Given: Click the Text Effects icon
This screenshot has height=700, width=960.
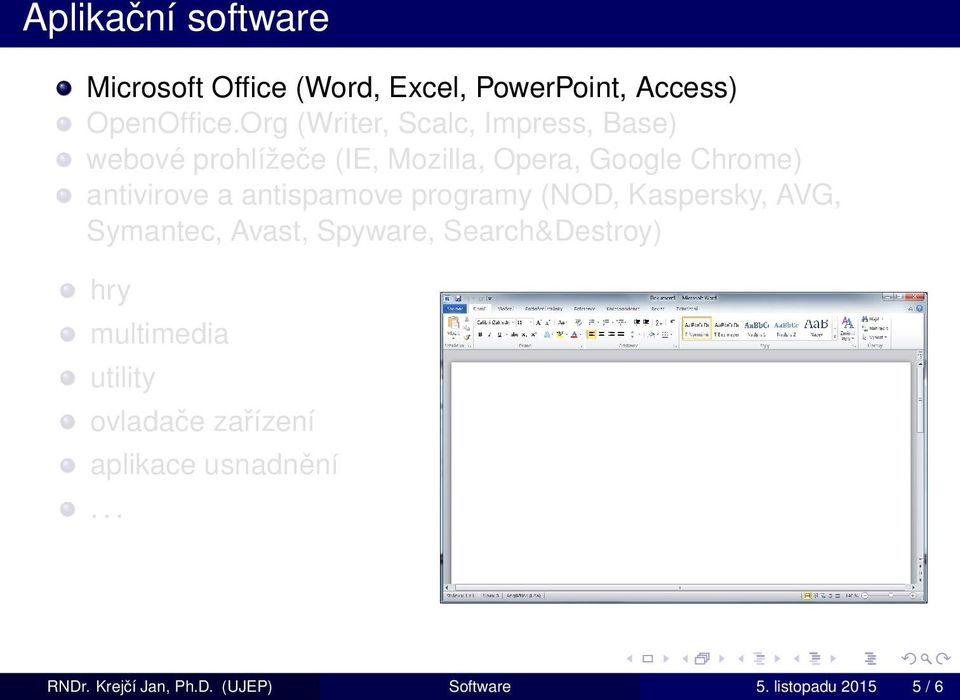Looking at the screenshot, I should pos(547,334).
